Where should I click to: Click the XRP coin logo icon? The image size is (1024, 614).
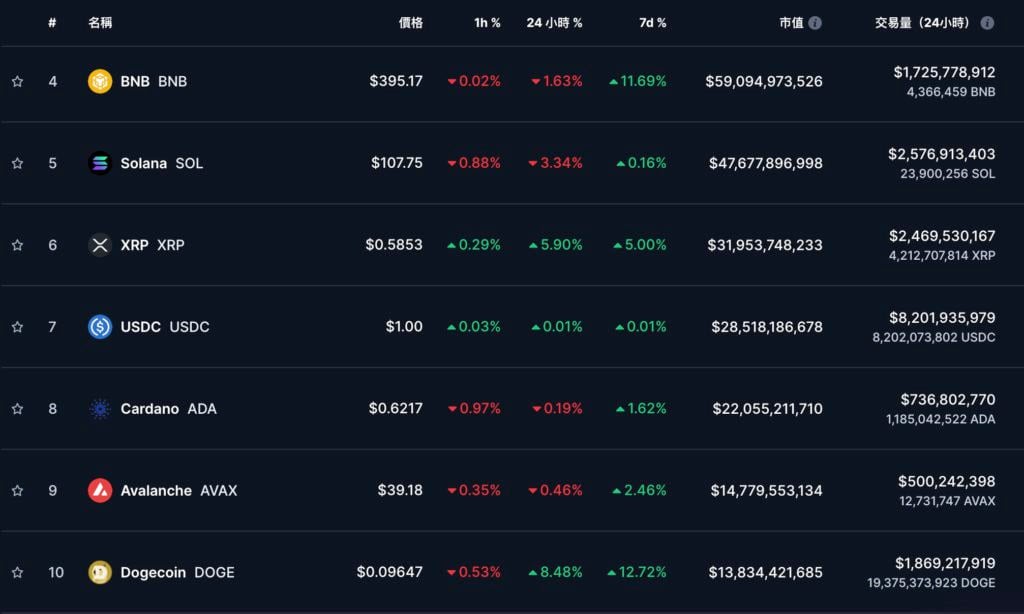pos(100,245)
